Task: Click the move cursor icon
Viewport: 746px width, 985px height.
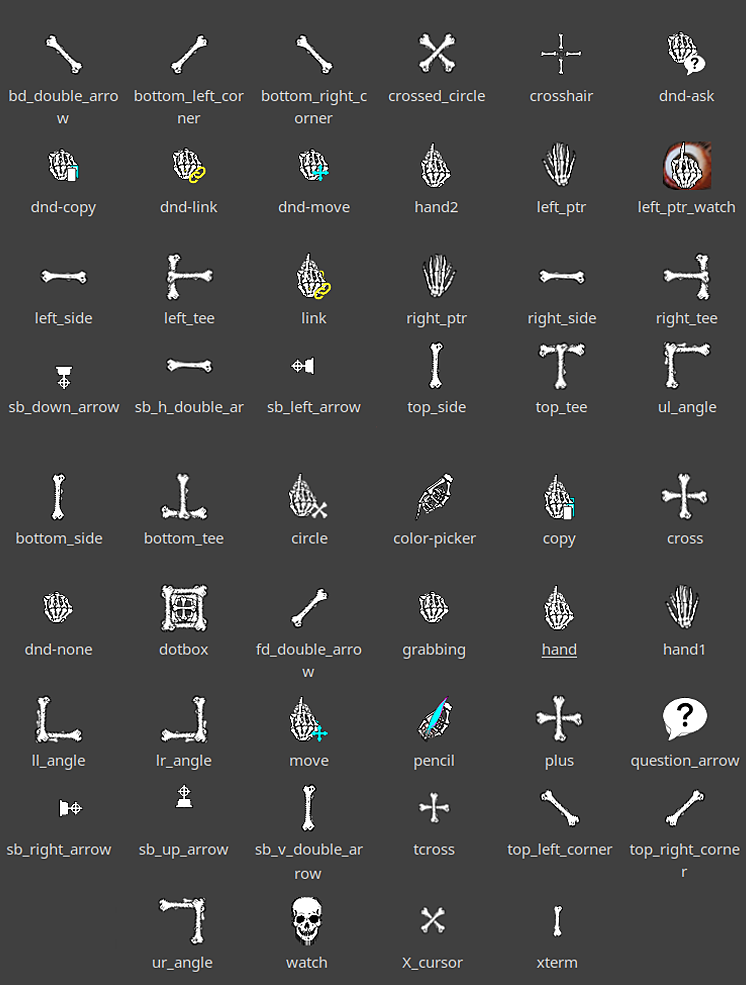Action: 309,719
